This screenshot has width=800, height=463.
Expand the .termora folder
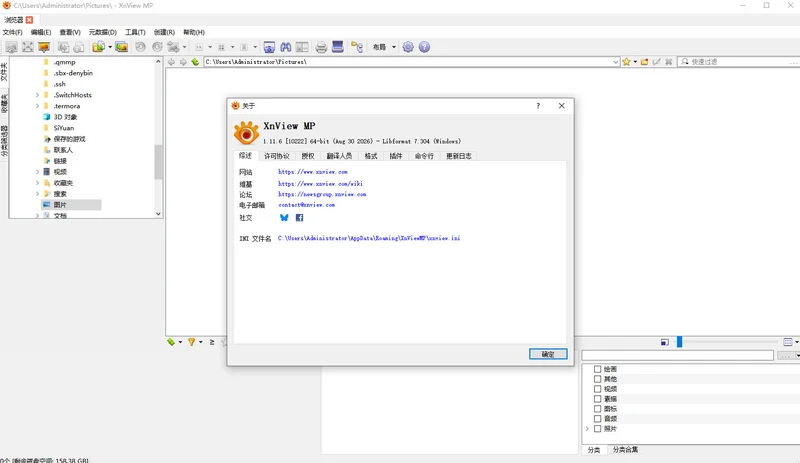[x=37, y=106]
